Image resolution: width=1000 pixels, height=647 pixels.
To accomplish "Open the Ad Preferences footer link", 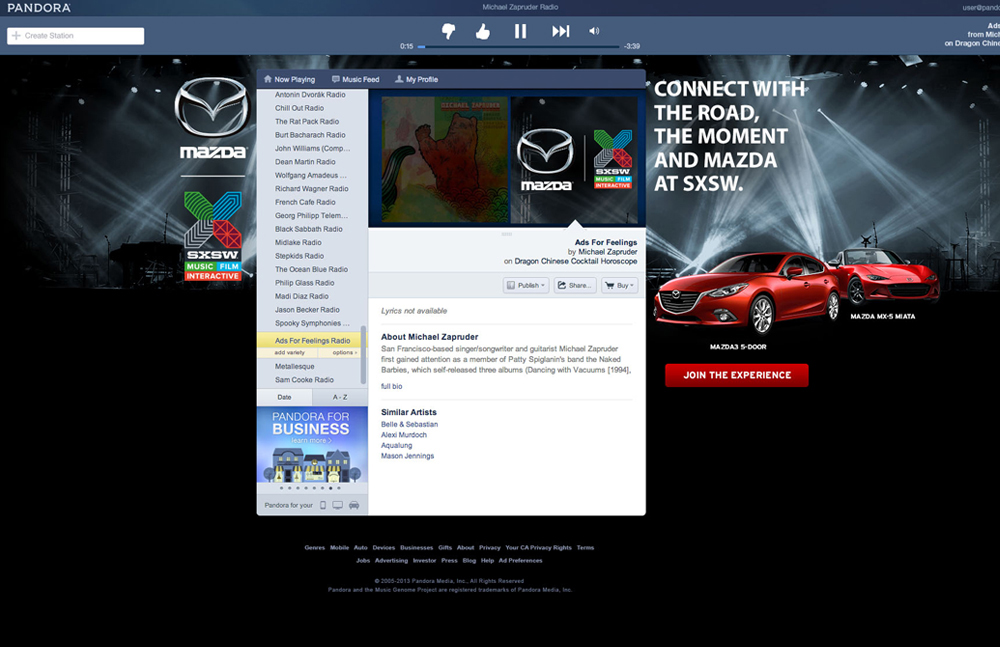I will (520, 560).
